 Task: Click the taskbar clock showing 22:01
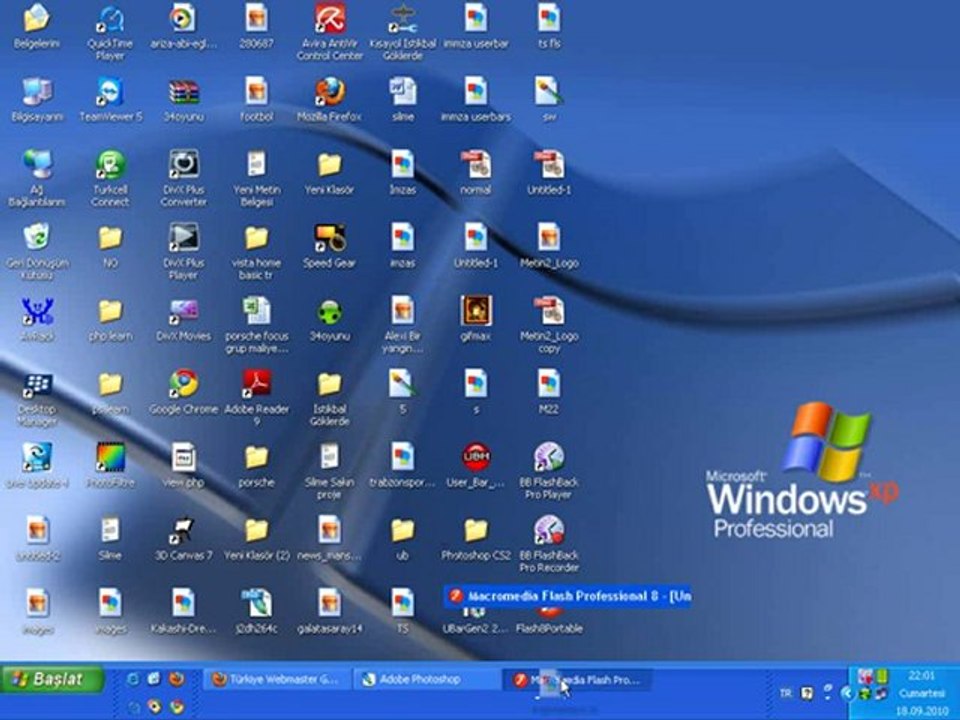point(921,676)
